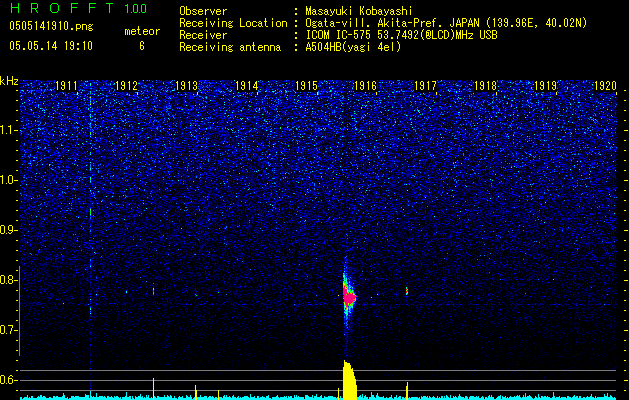This screenshot has height=400, width=629.
Task: Select observer name Masayuki Kobayashi
Action: pyautogui.click(x=359, y=11)
